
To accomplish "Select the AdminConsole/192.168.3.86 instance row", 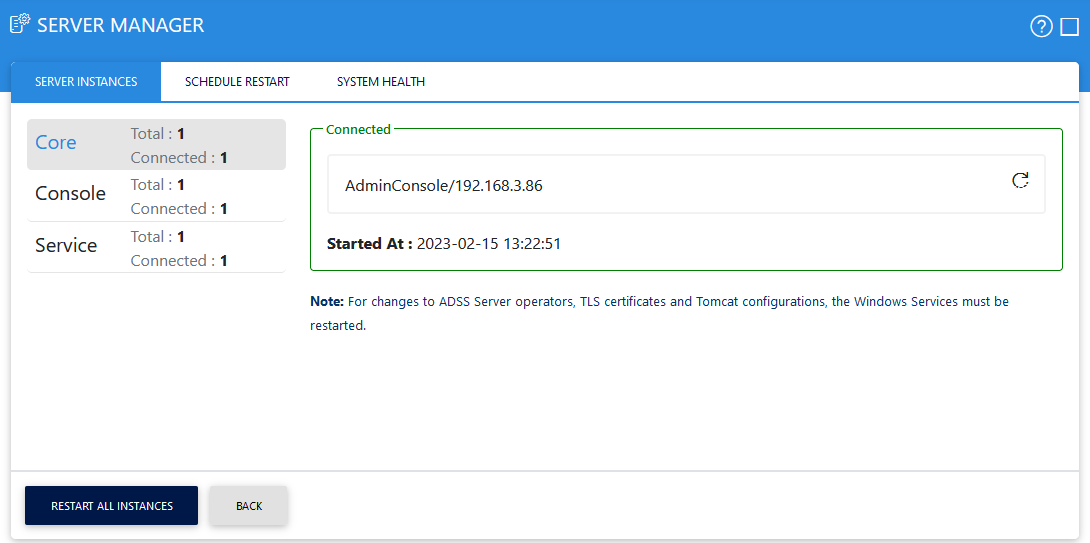I will [x=444, y=186].
